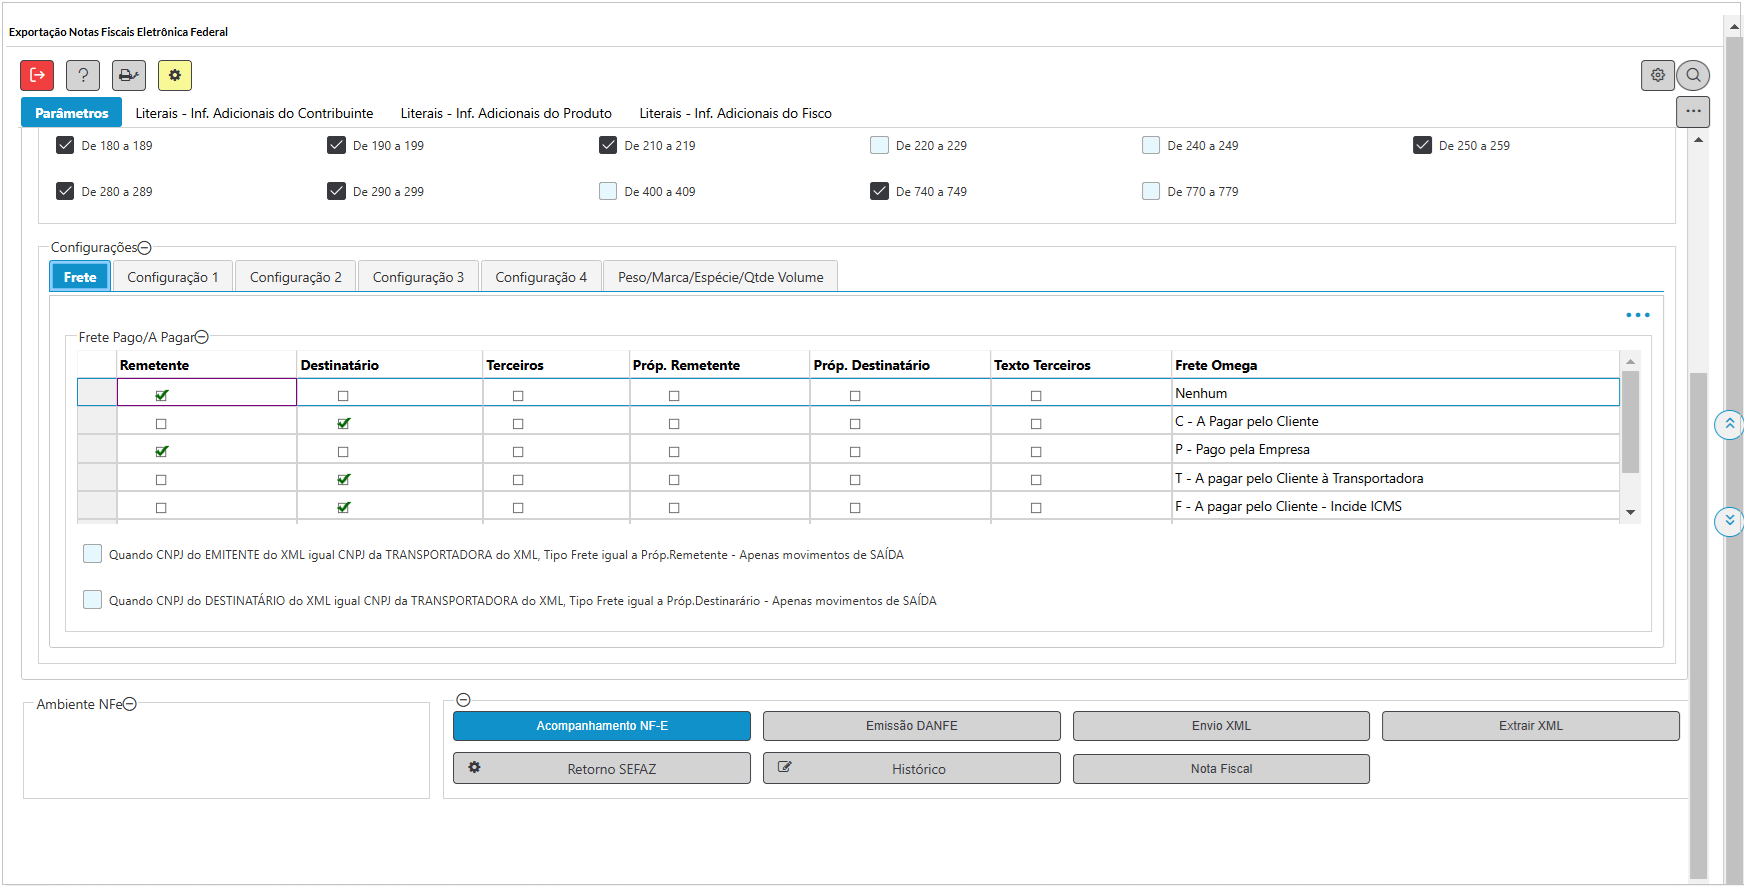1747x887 pixels.
Task: Collapse the Ambiente NFe section
Action: click(130, 705)
